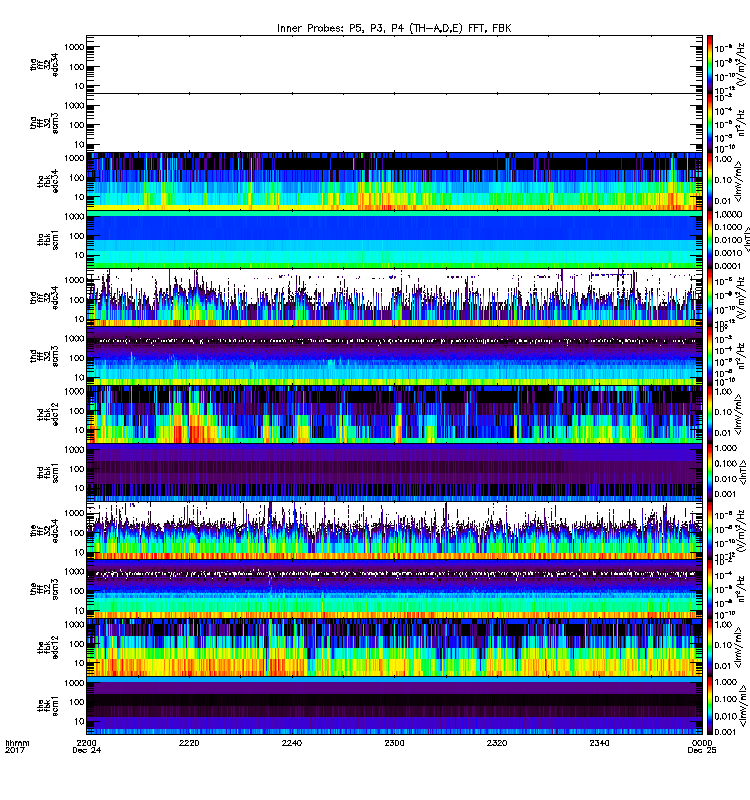Click the color bar beside the fbk edc12 panel
This screenshot has width=750, height=800.
point(710,647)
